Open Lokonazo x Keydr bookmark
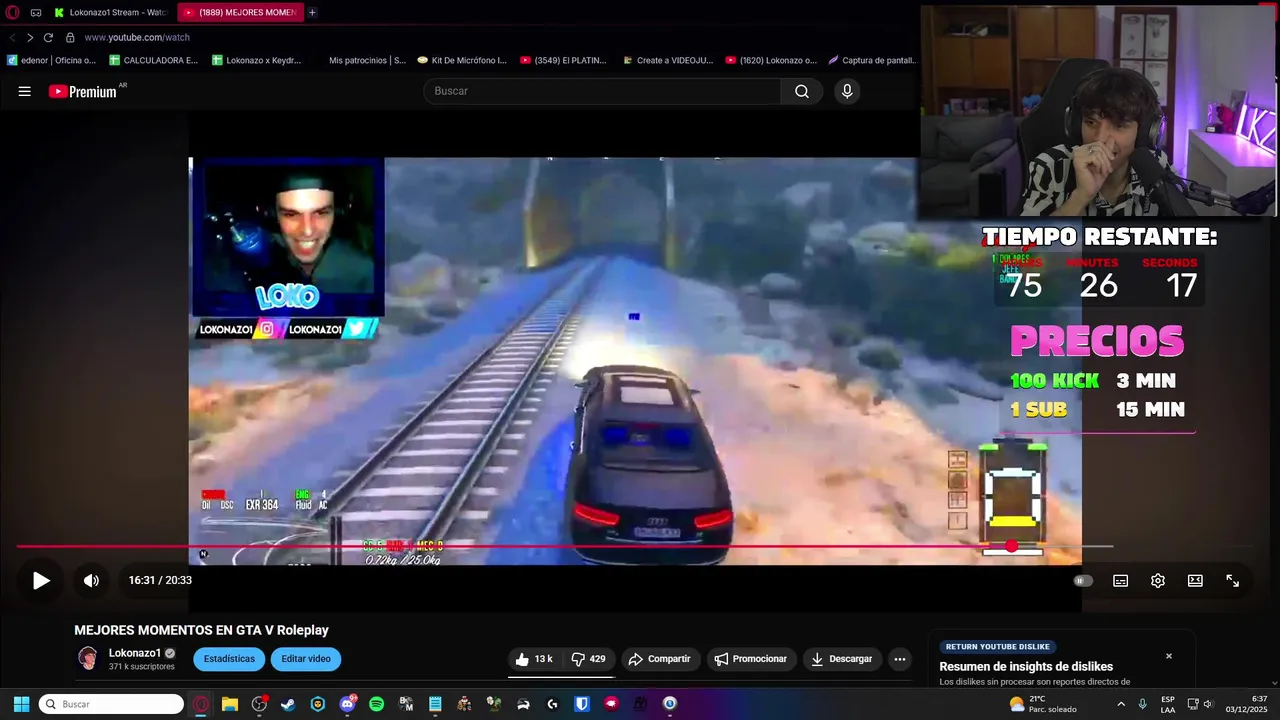 click(x=257, y=60)
